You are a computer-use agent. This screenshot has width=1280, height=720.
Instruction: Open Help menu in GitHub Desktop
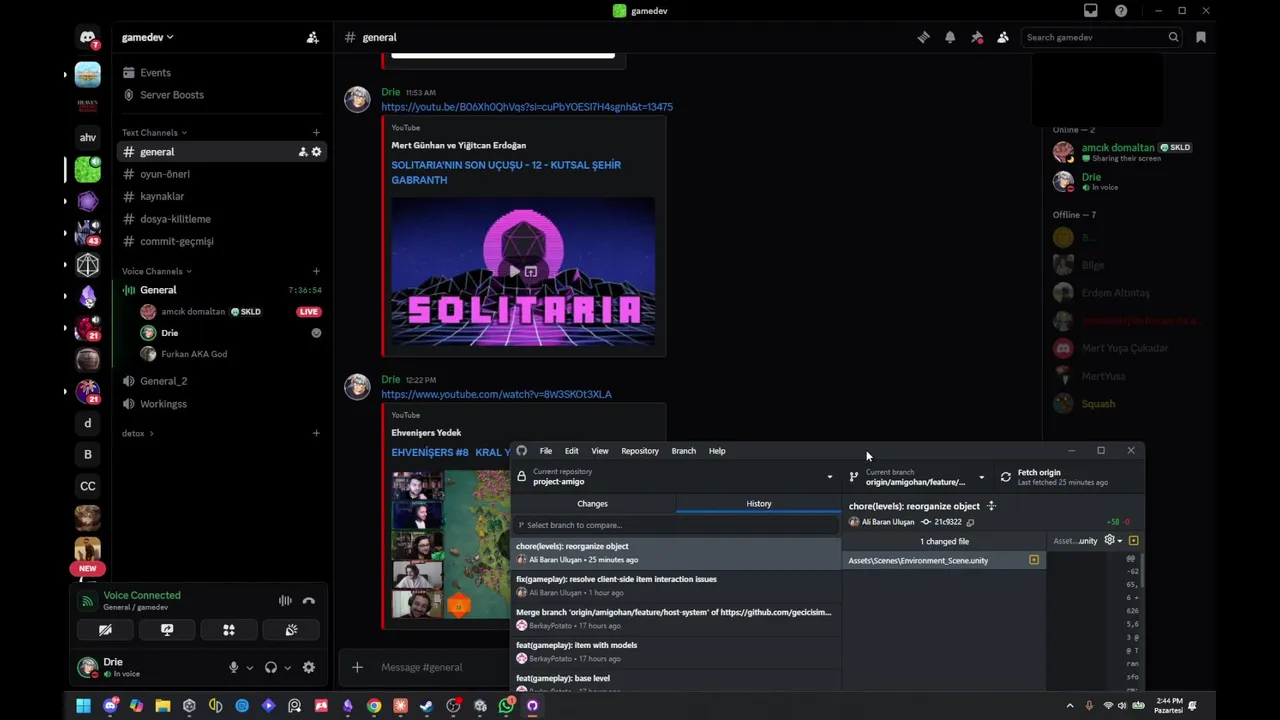(717, 451)
